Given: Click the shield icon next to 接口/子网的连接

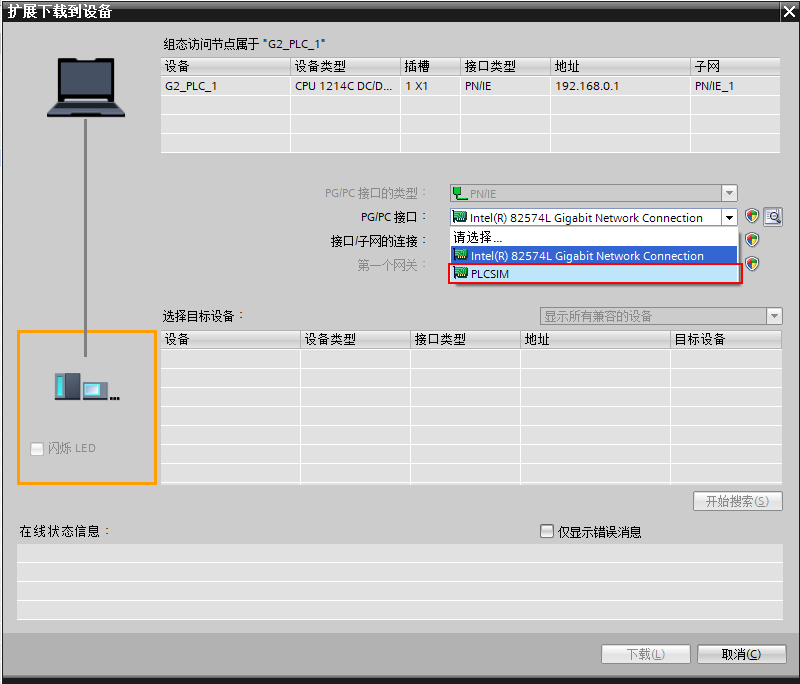Looking at the screenshot, I should 750,240.
